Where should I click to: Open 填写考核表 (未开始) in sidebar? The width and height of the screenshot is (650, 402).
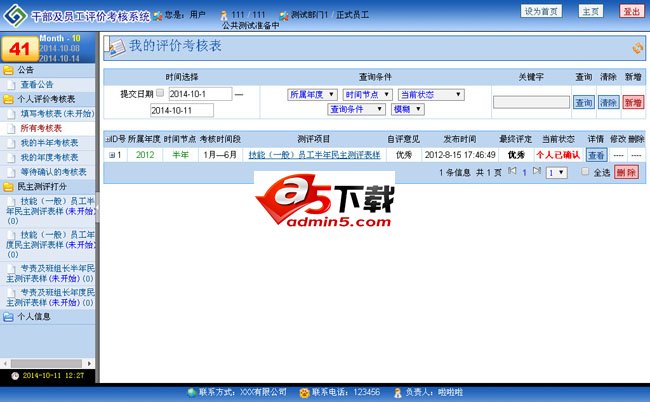[58, 114]
